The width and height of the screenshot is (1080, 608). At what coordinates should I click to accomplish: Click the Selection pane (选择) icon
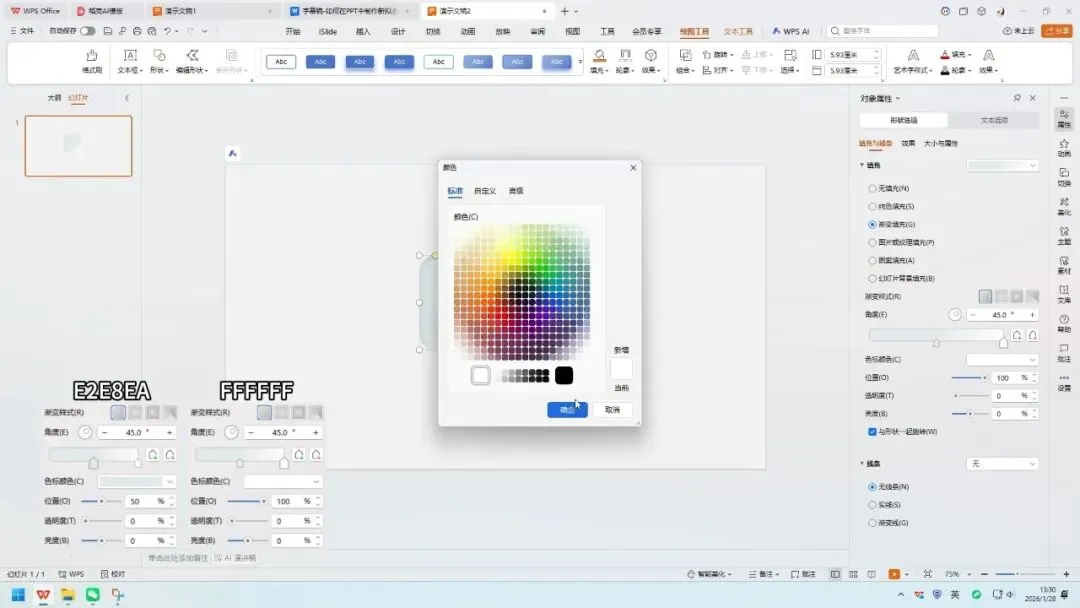(790, 56)
